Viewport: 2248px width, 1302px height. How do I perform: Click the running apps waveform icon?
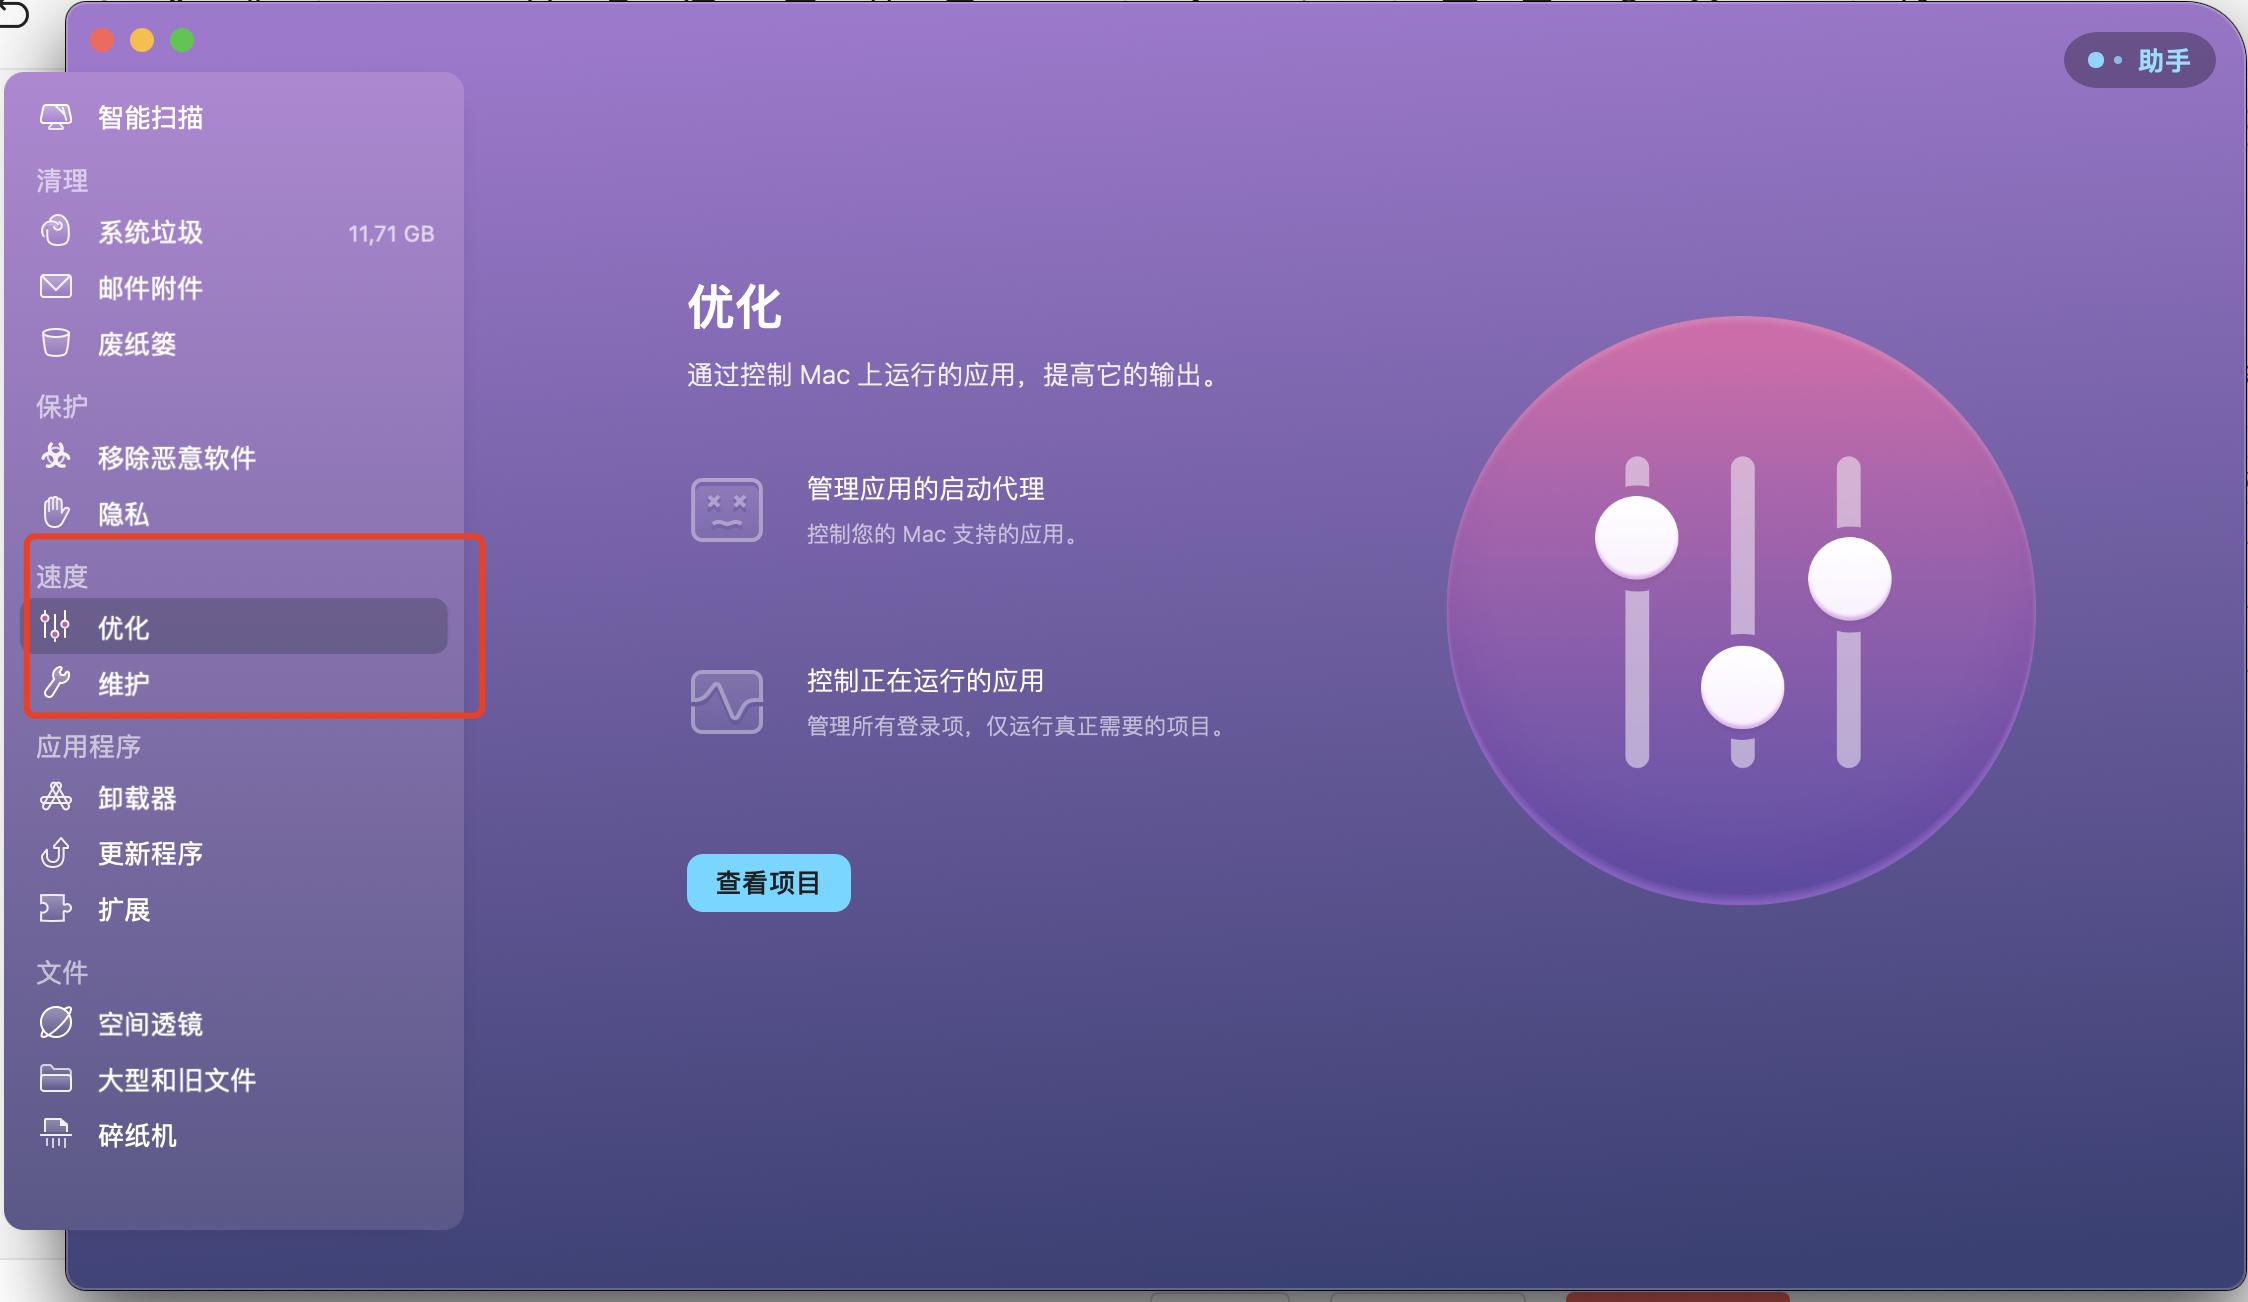(728, 701)
